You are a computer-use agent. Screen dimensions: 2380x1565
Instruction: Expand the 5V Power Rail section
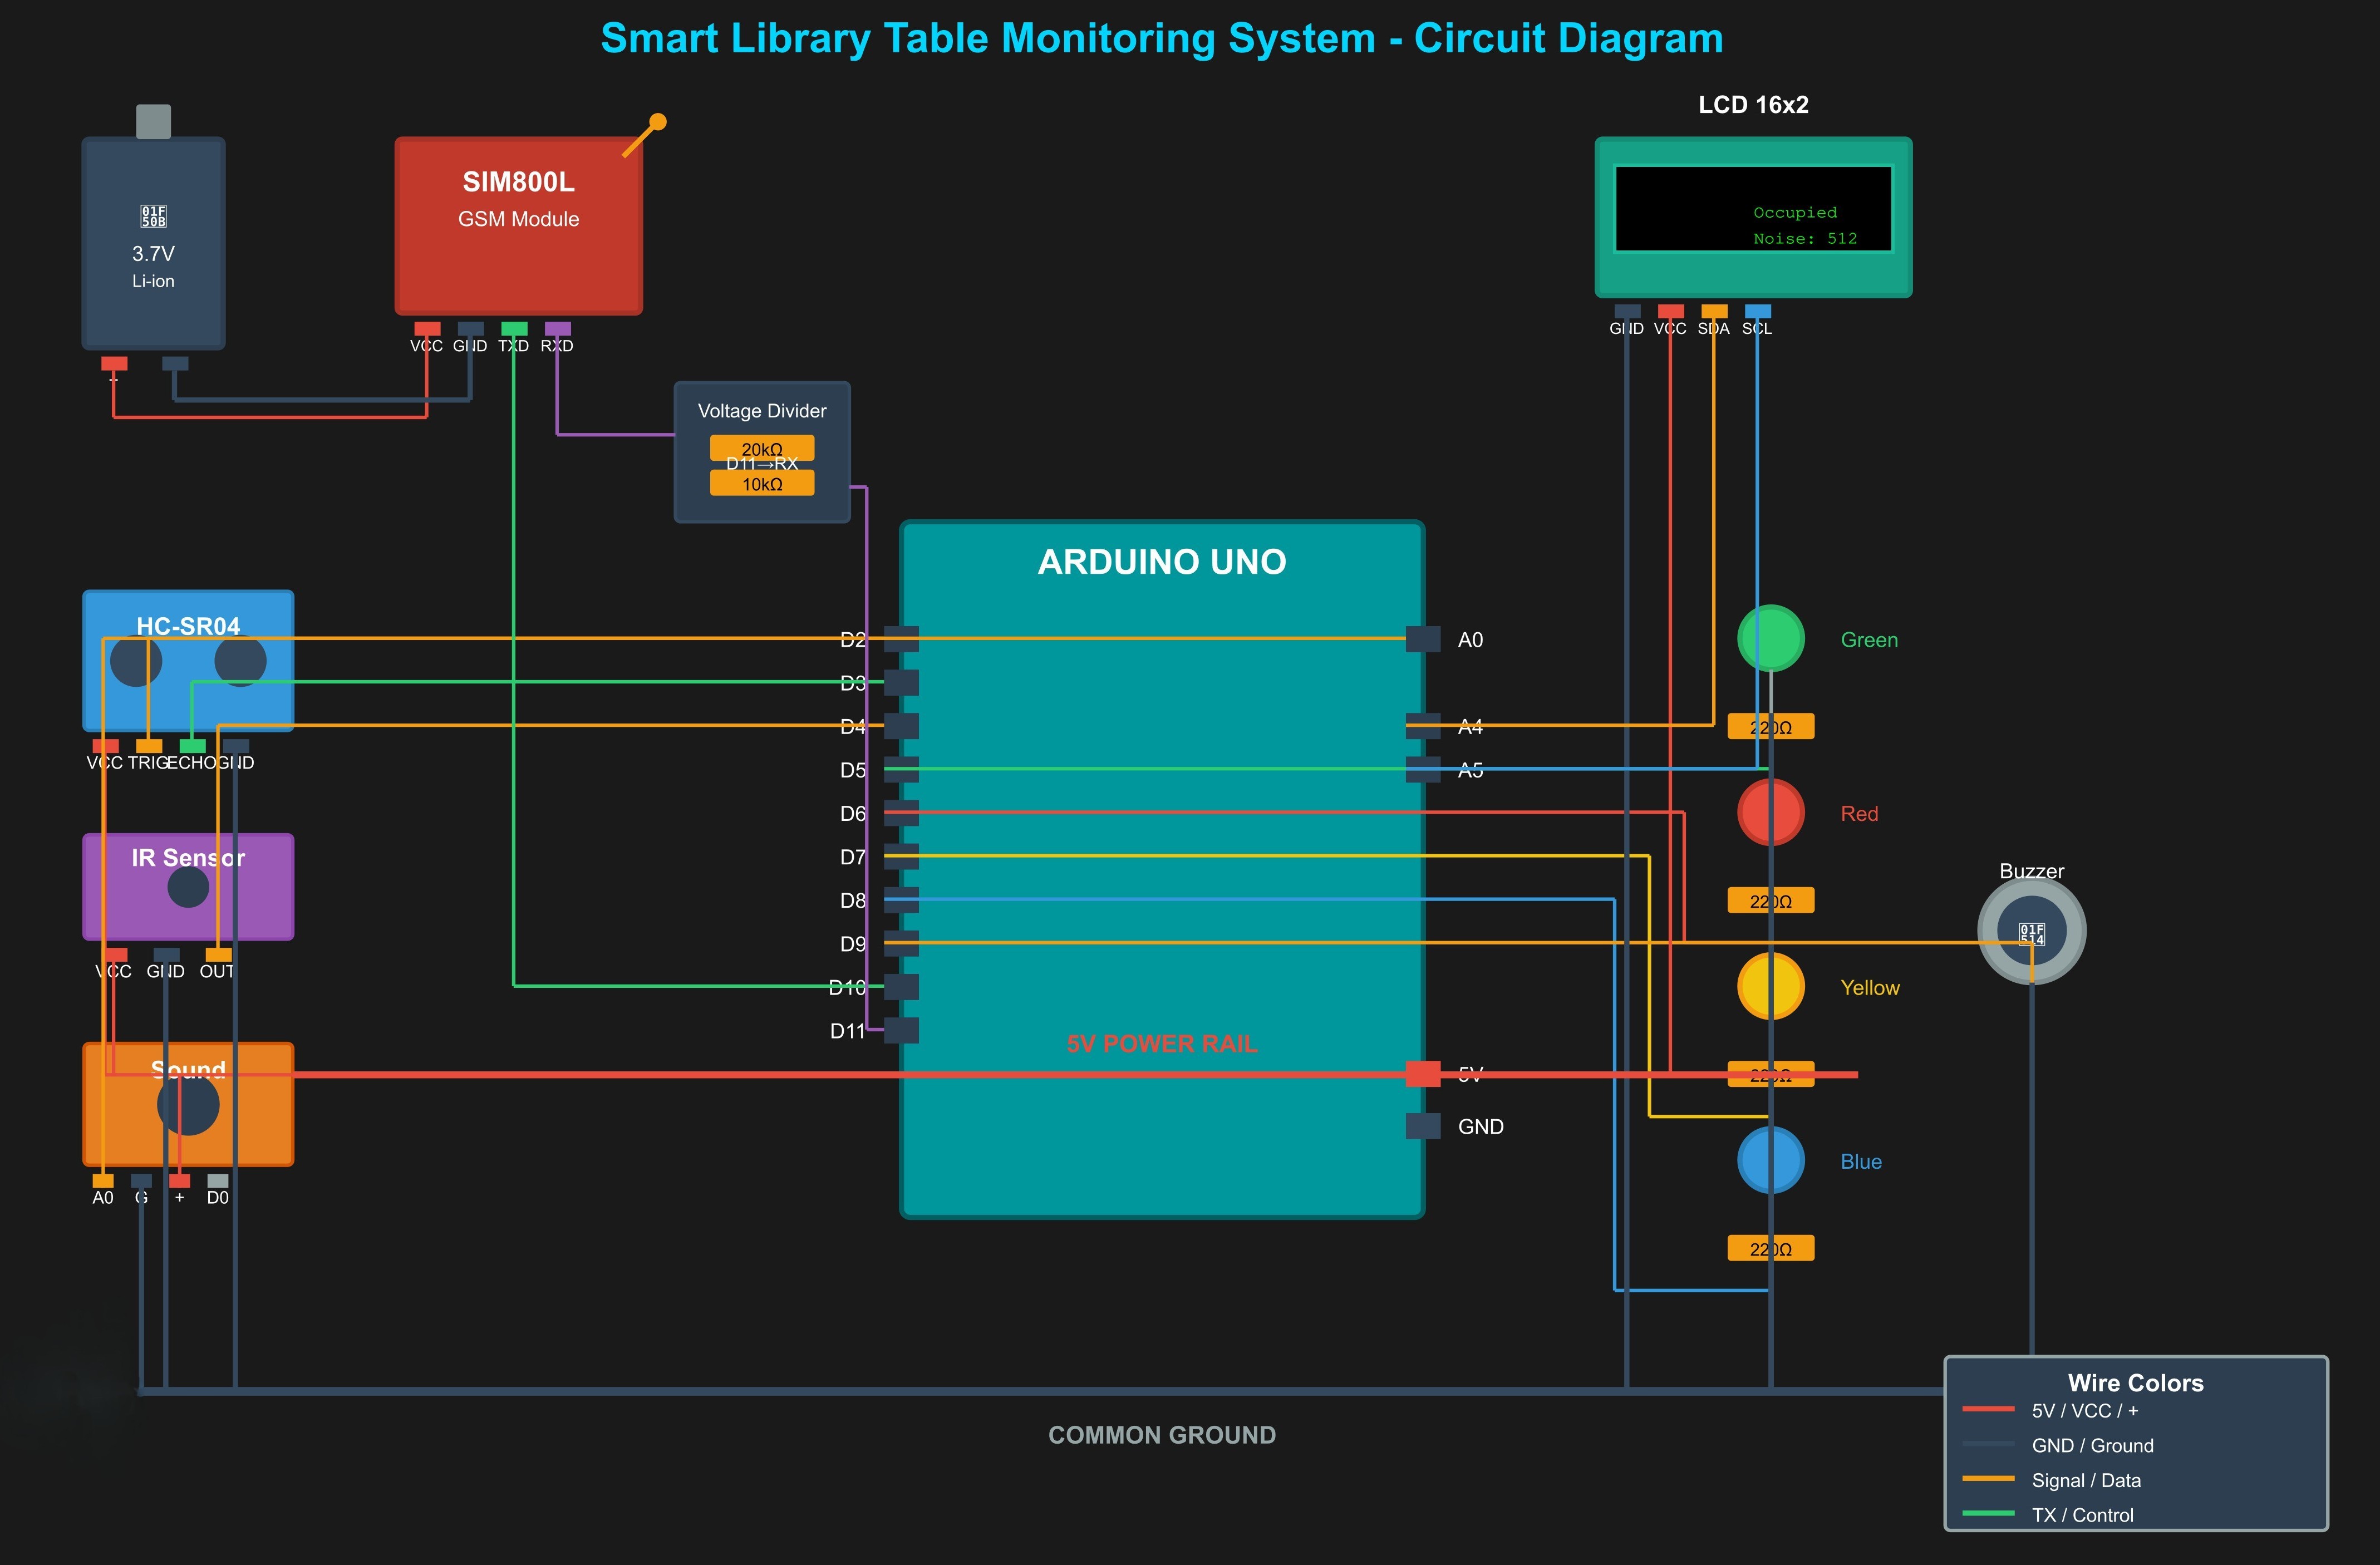point(1163,1043)
